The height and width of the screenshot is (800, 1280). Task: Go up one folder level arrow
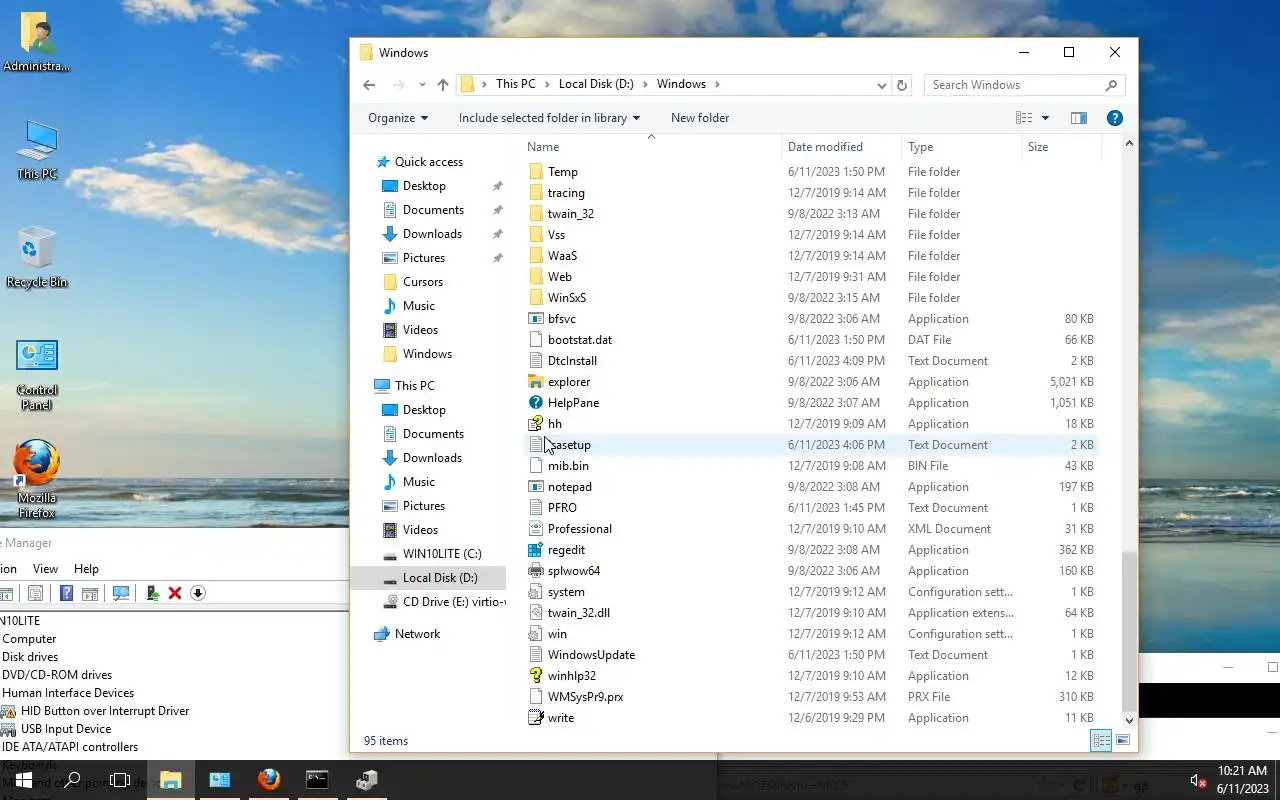click(443, 85)
